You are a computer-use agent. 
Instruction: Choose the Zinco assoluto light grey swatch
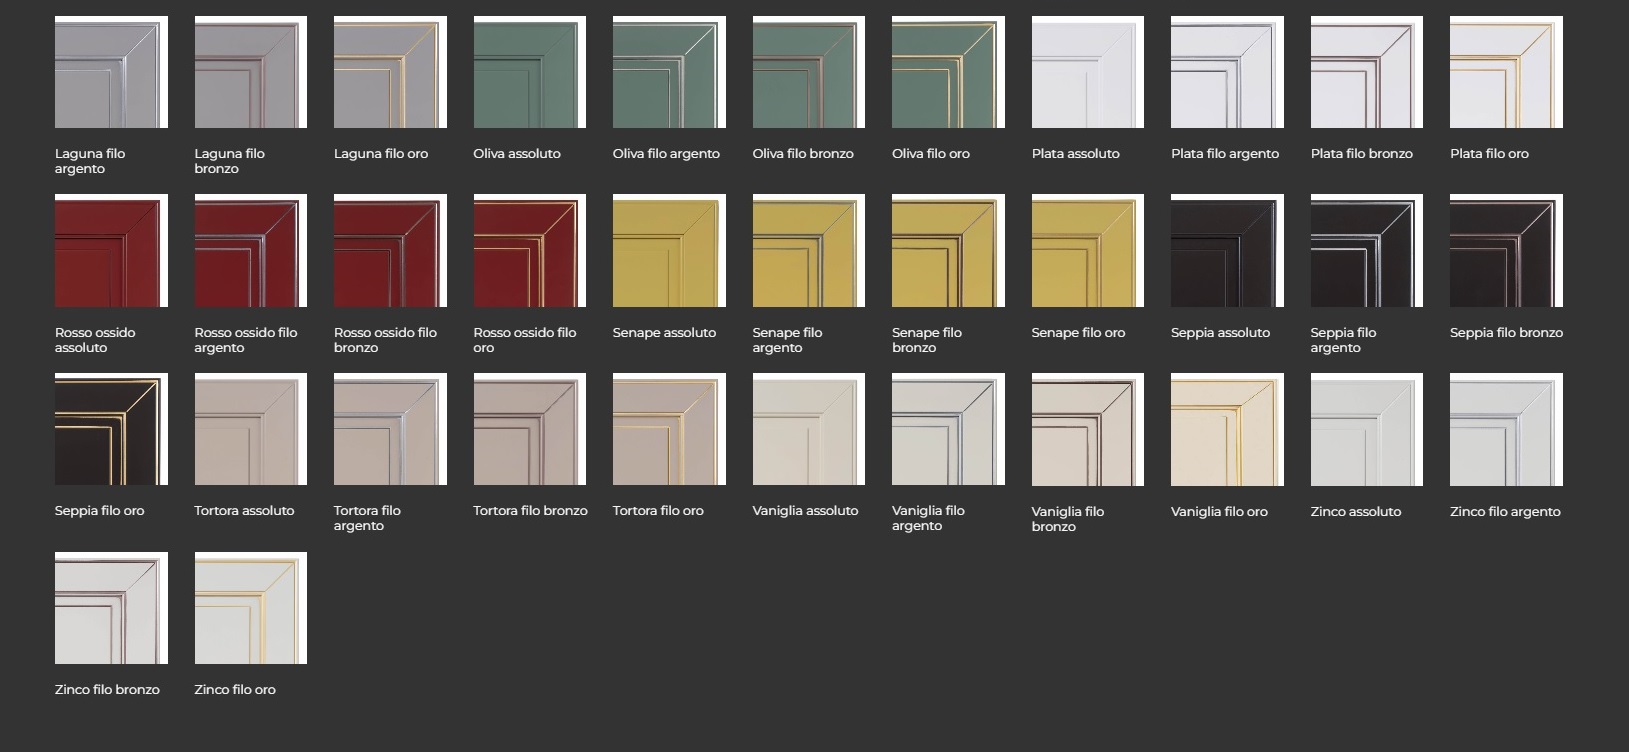[x=1367, y=430]
